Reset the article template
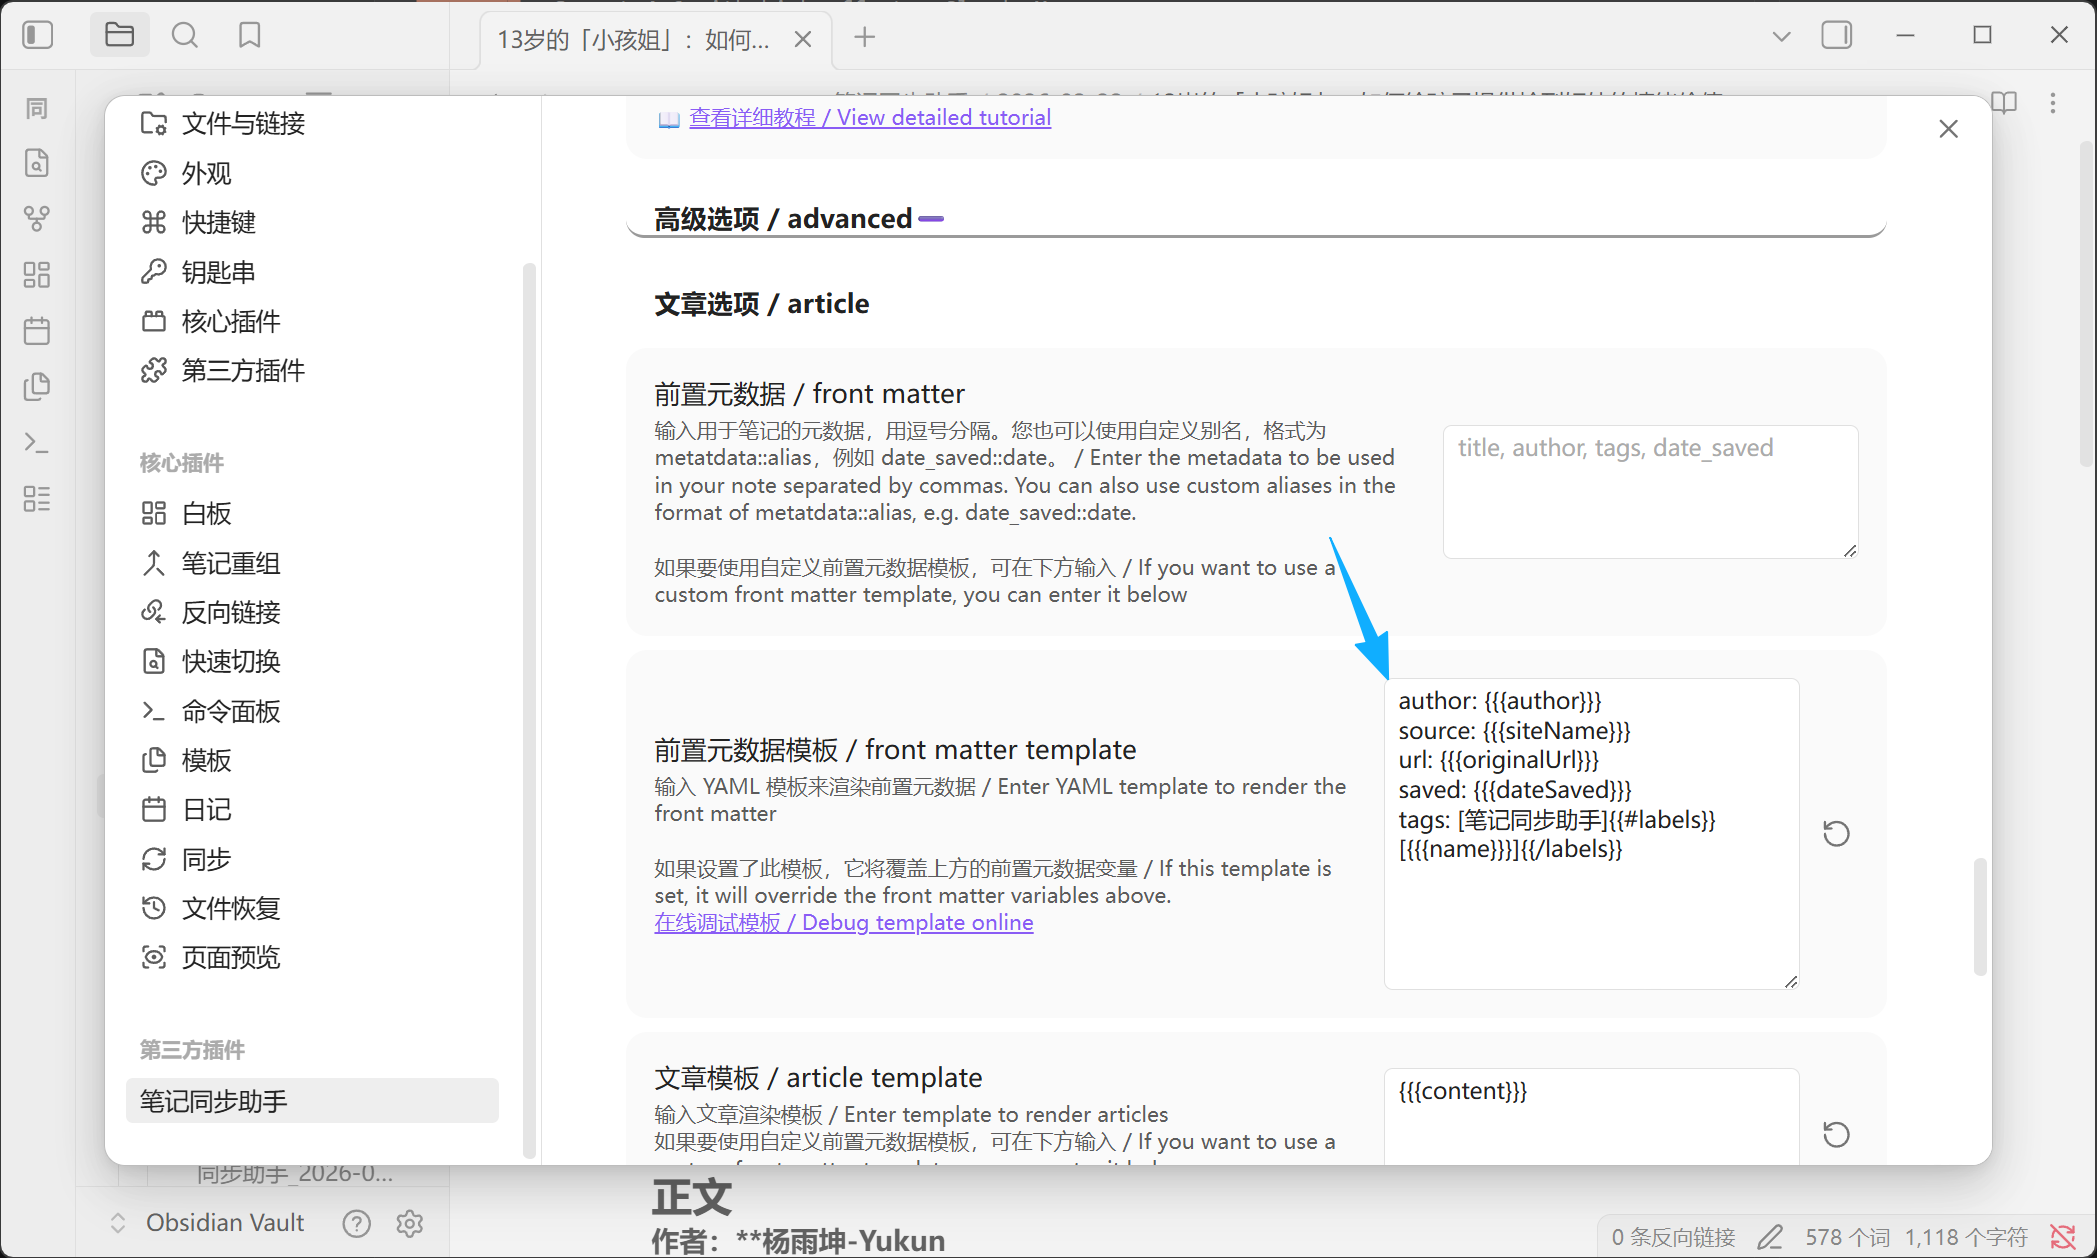 [x=1836, y=1135]
